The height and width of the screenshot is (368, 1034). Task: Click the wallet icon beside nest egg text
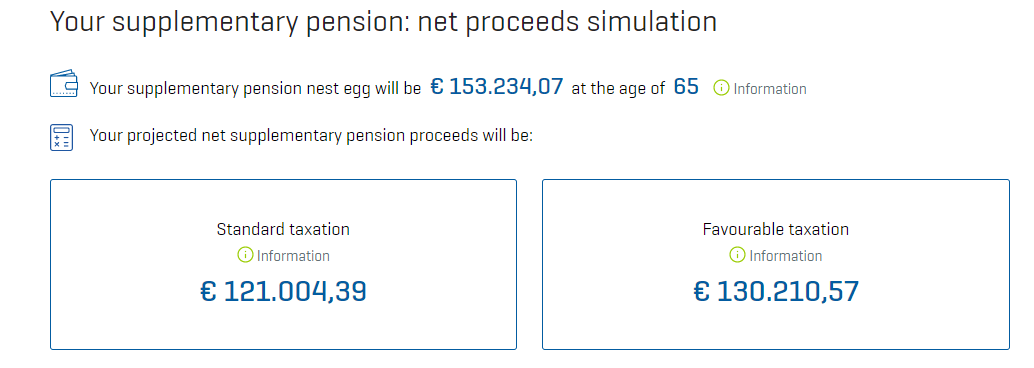pos(64,85)
